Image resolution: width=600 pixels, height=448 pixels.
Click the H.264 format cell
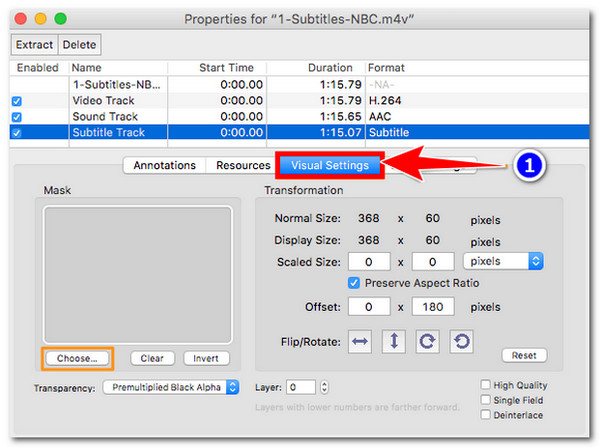[x=385, y=101]
